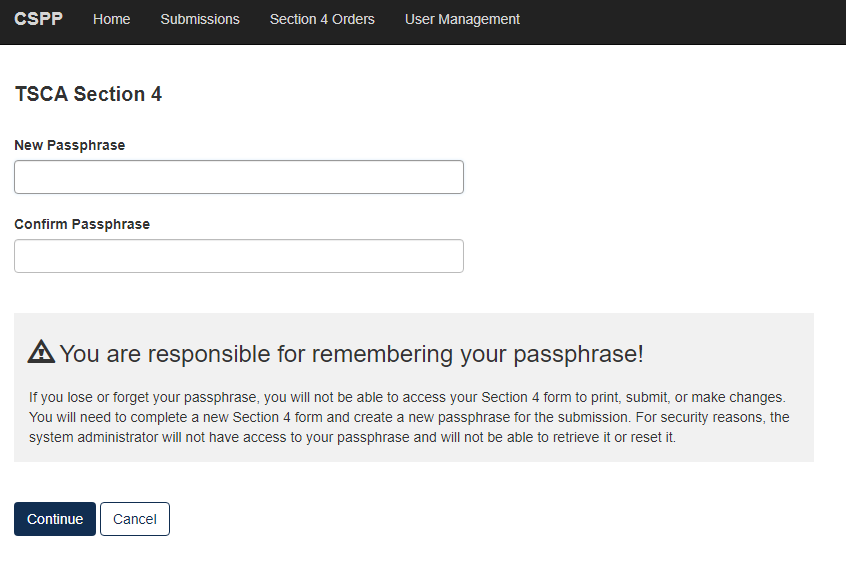Focus the New Passphrase input field
The width and height of the screenshot is (846, 575).
tap(239, 177)
